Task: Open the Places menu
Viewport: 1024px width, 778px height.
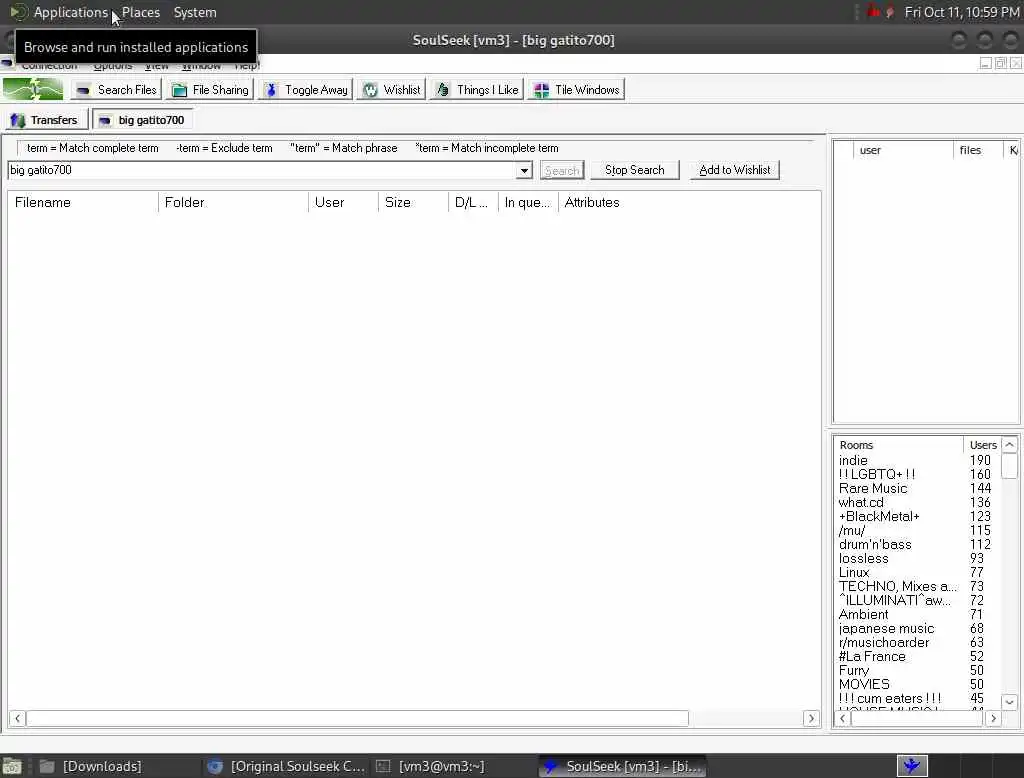Action: pos(141,12)
